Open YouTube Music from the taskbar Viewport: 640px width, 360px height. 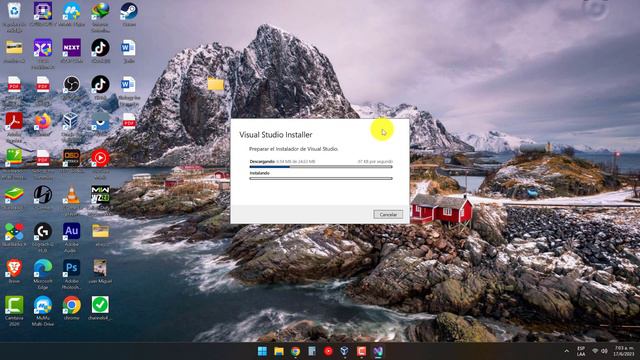point(328,351)
